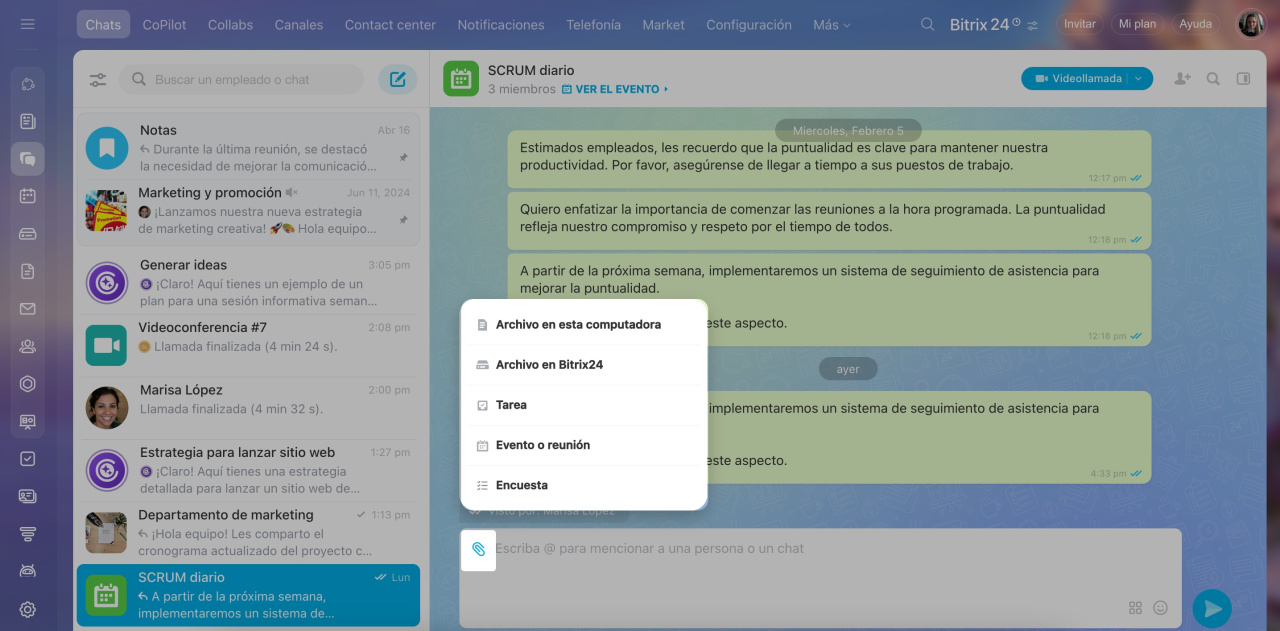This screenshot has height=631, width=1280.
Task: Open Mi plan button
Action: pos(1138,24)
